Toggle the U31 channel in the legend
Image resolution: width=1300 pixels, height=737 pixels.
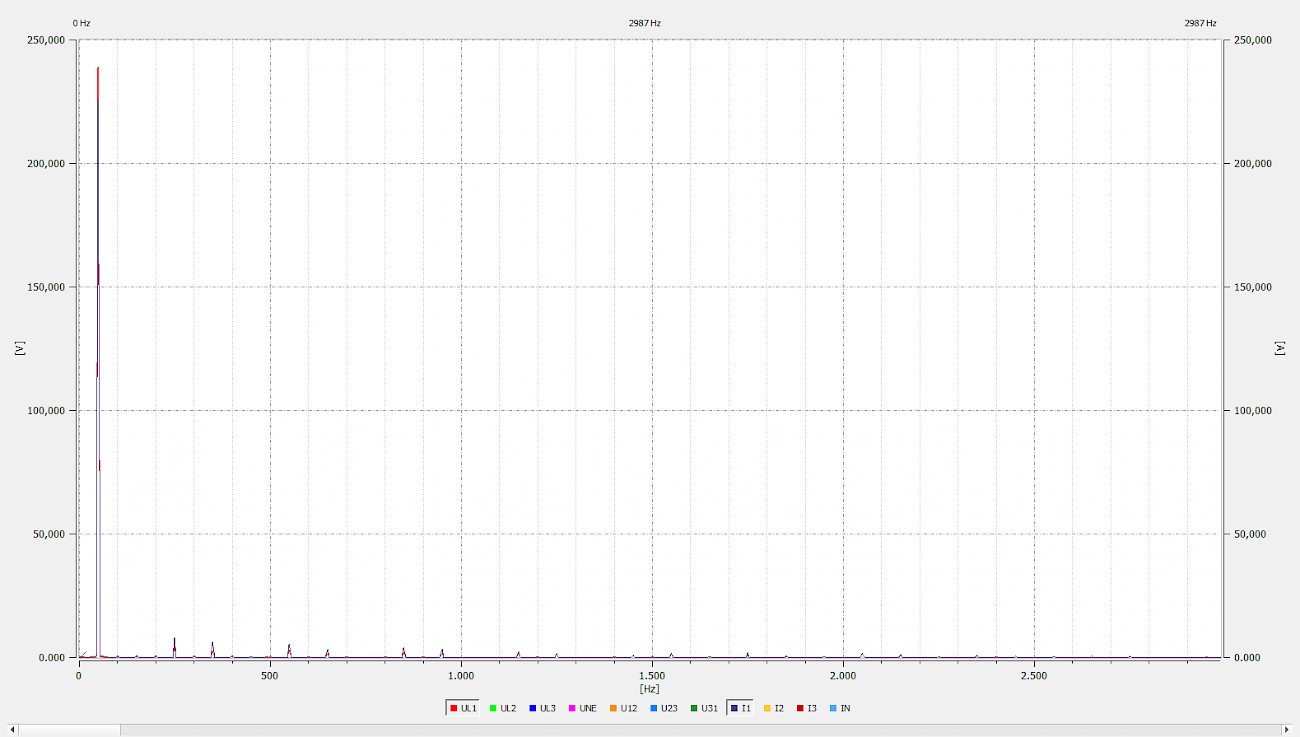[x=703, y=708]
